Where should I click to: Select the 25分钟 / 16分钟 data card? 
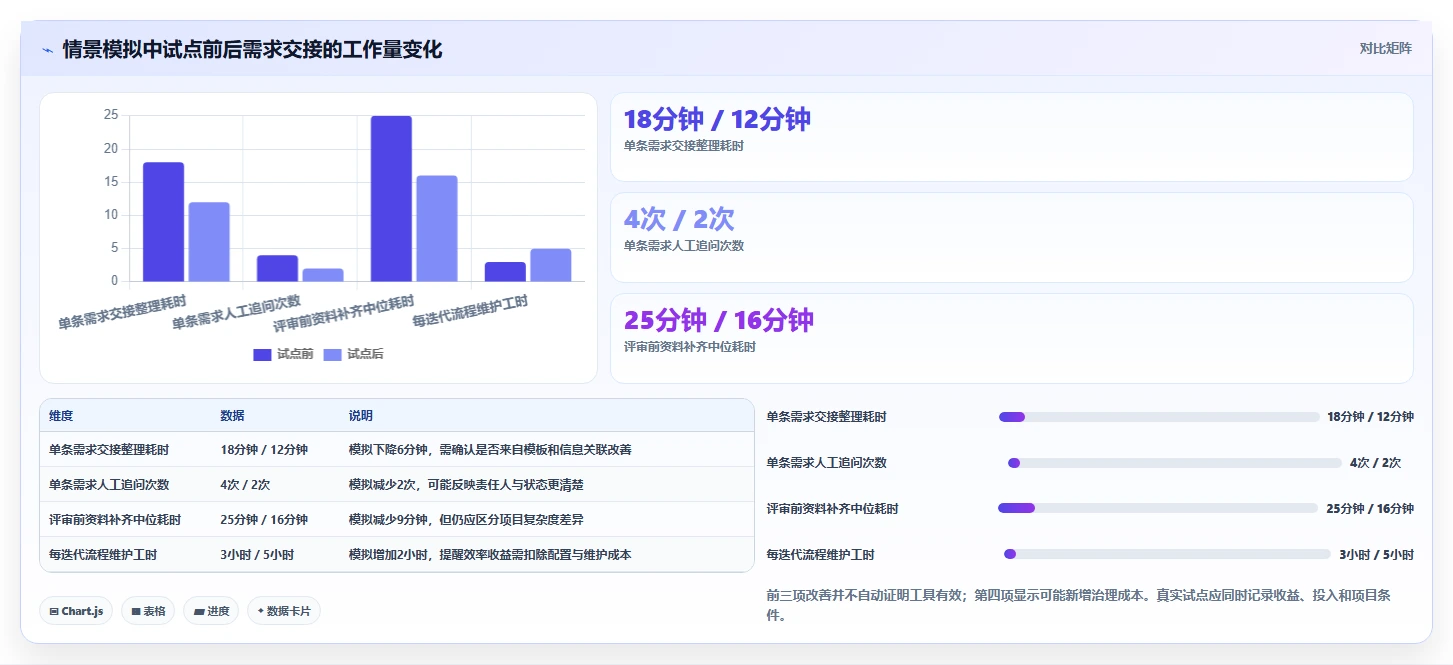point(1012,338)
